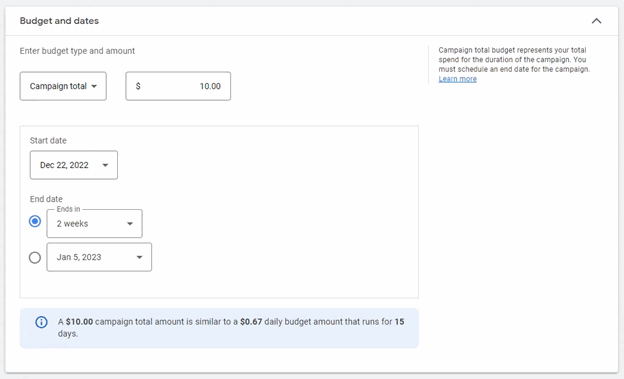The height and width of the screenshot is (379, 624).
Task: Click the info icon in the blue notice
Action: tap(41, 322)
